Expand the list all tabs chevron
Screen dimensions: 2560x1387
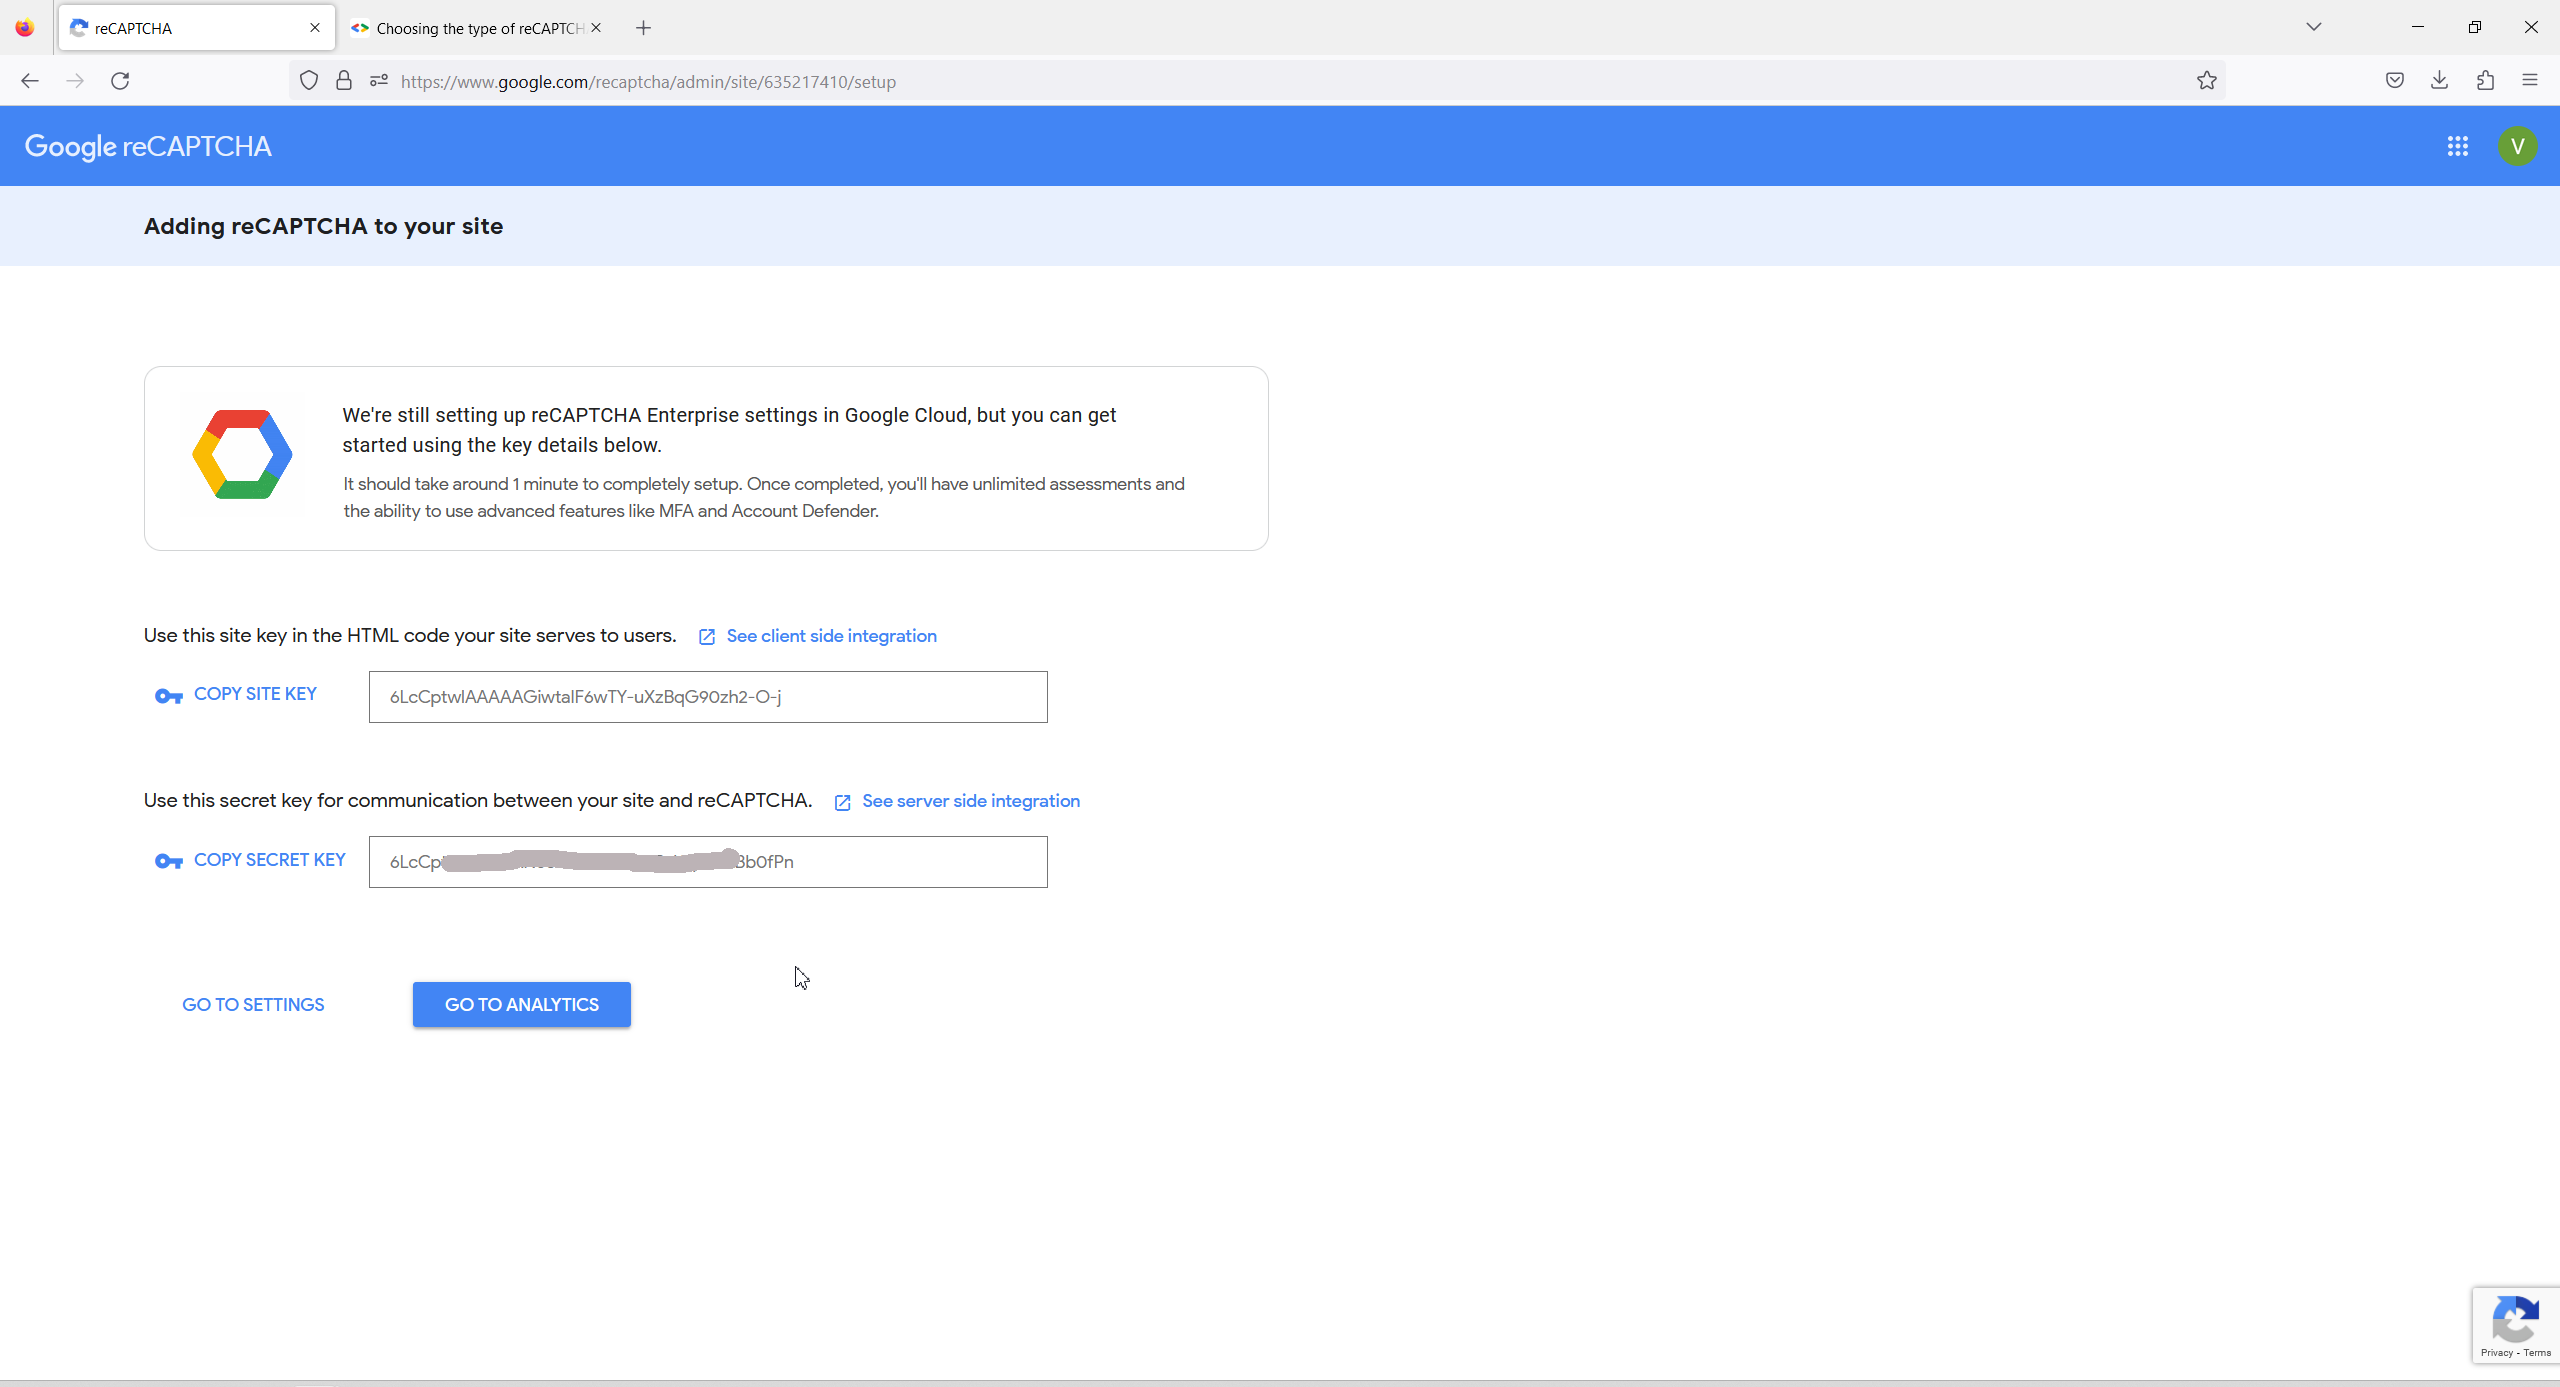(x=2313, y=27)
